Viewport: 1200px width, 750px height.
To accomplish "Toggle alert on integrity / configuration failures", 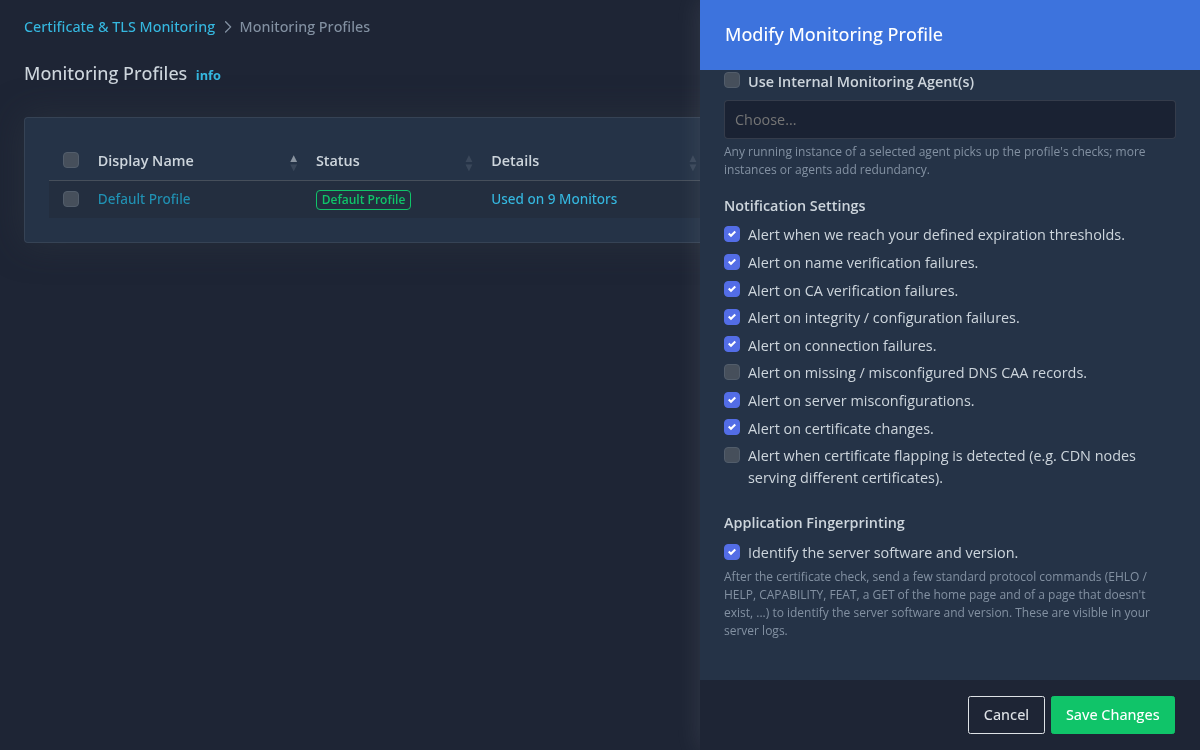I will point(732,317).
